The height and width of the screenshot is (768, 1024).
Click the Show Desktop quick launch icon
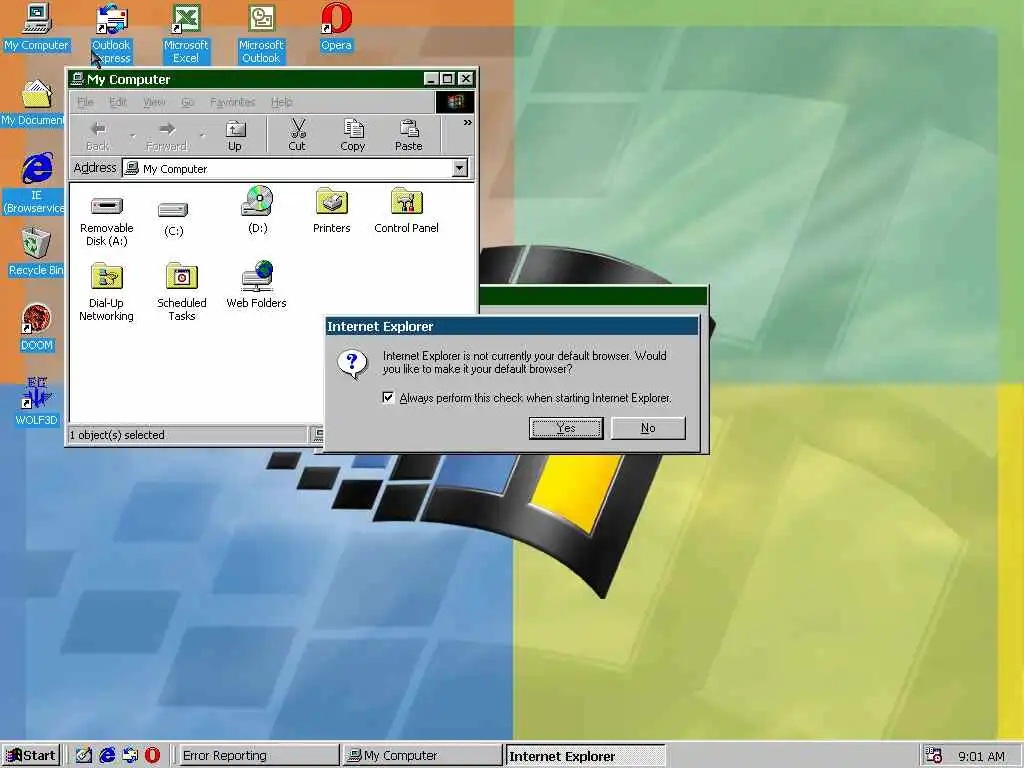point(84,756)
